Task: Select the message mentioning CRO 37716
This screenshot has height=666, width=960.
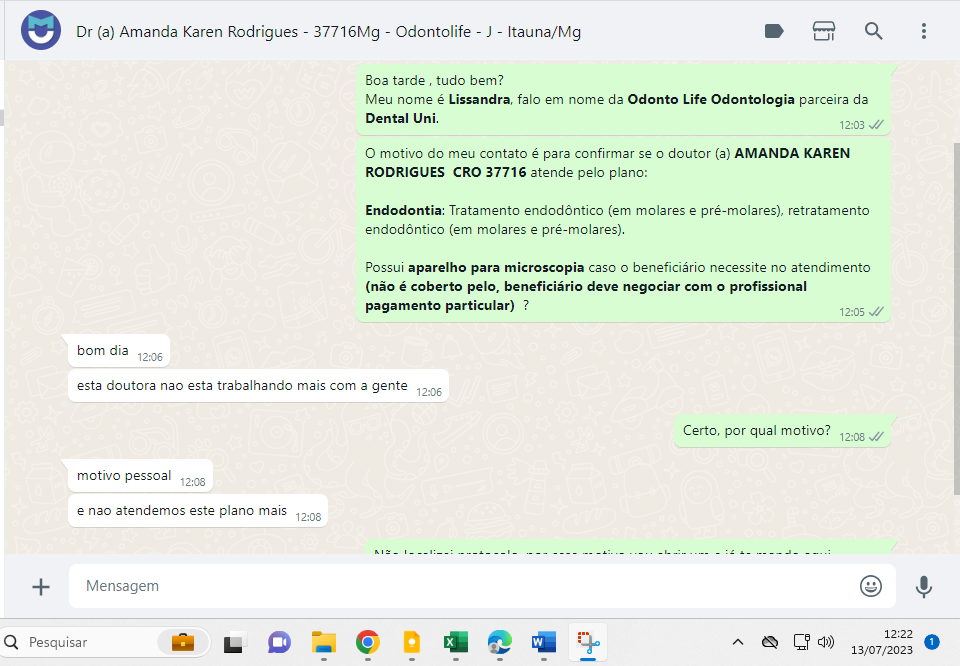Action: point(623,230)
